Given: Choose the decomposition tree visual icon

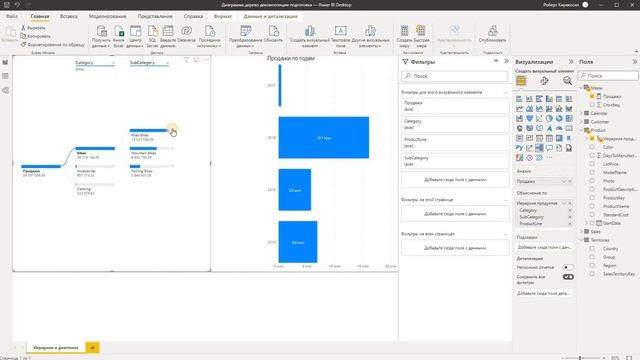Looking at the screenshot, I should click(539, 148).
